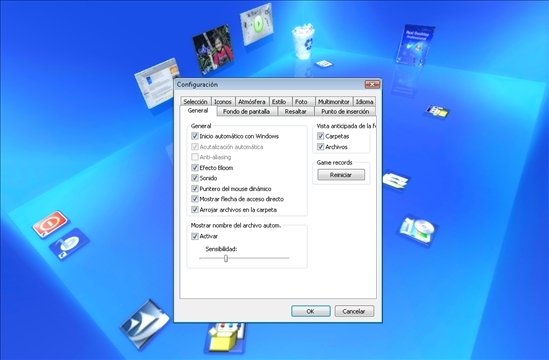Open the girl photo thumbnail on the desktop

pyautogui.click(x=213, y=48)
